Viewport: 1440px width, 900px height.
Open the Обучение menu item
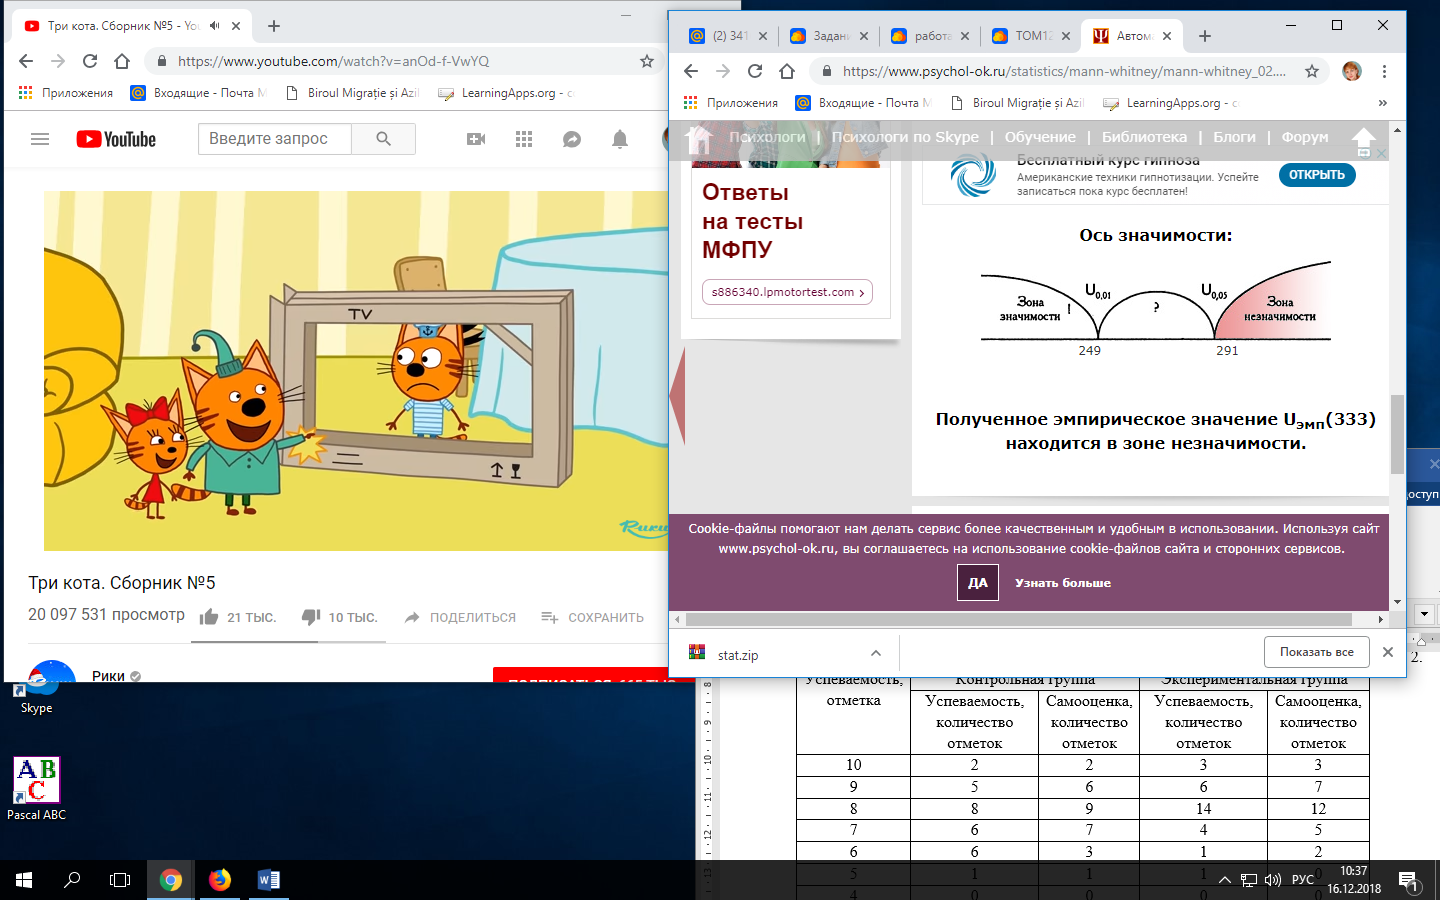(1040, 137)
